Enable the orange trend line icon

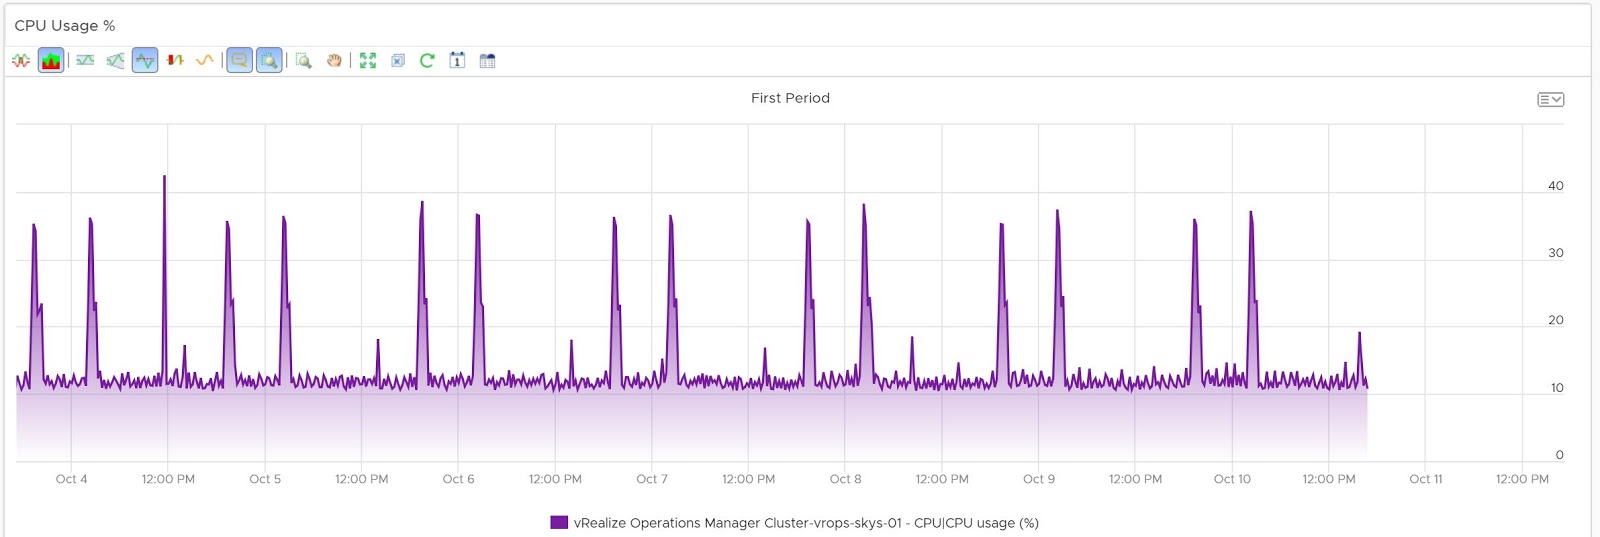coord(205,61)
